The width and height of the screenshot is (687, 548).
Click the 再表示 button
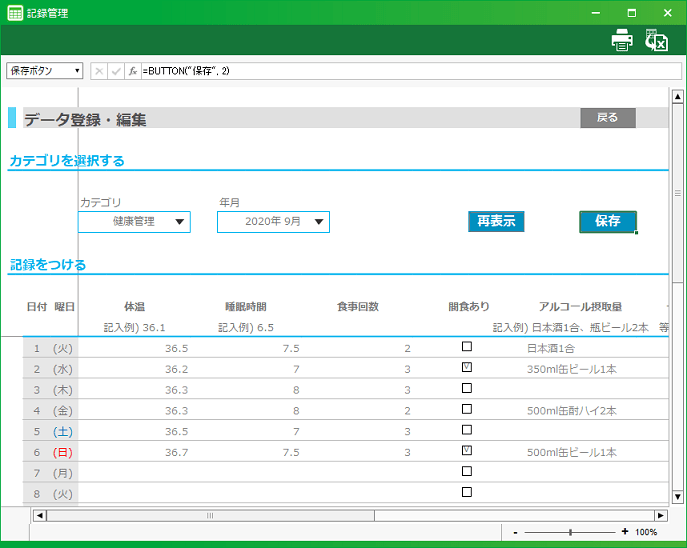496,221
